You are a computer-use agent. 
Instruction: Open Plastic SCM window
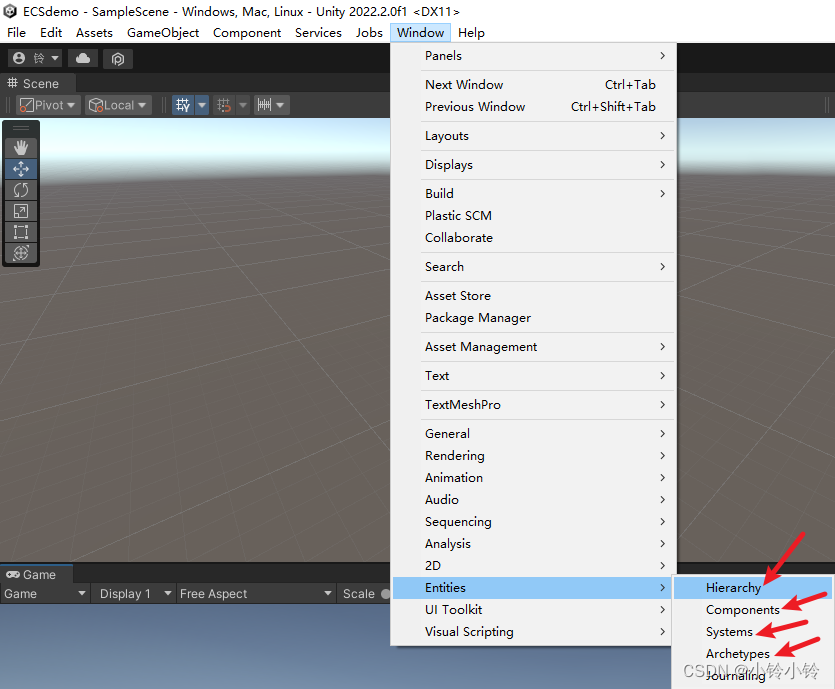coord(534,216)
